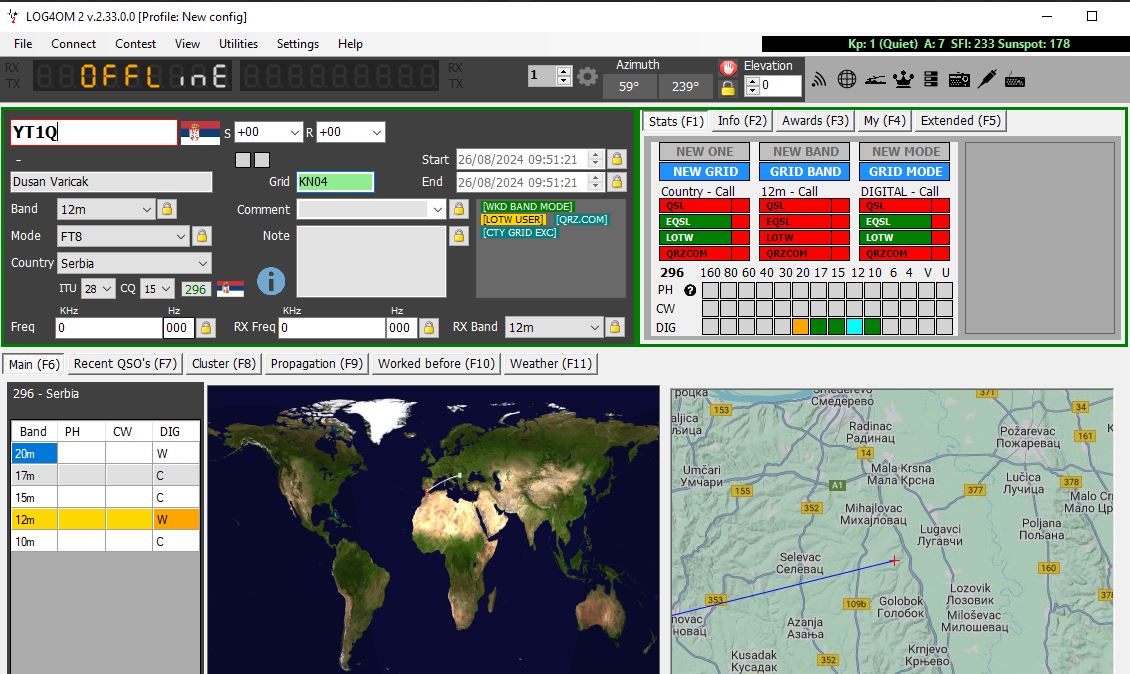Click the NEW GRID button
The image size is (1130, 674).
click(705, 172)
